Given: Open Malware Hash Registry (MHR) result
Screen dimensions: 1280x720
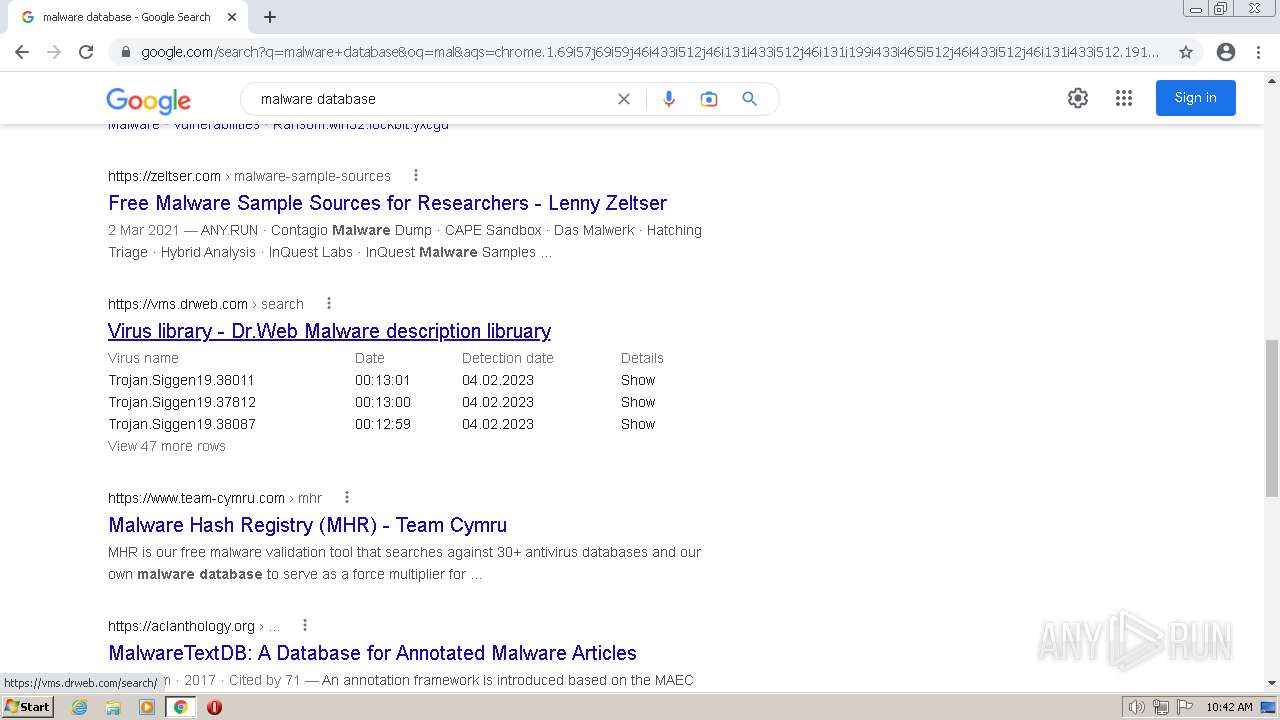Looking at the screenshot, I should click(307, 525).
